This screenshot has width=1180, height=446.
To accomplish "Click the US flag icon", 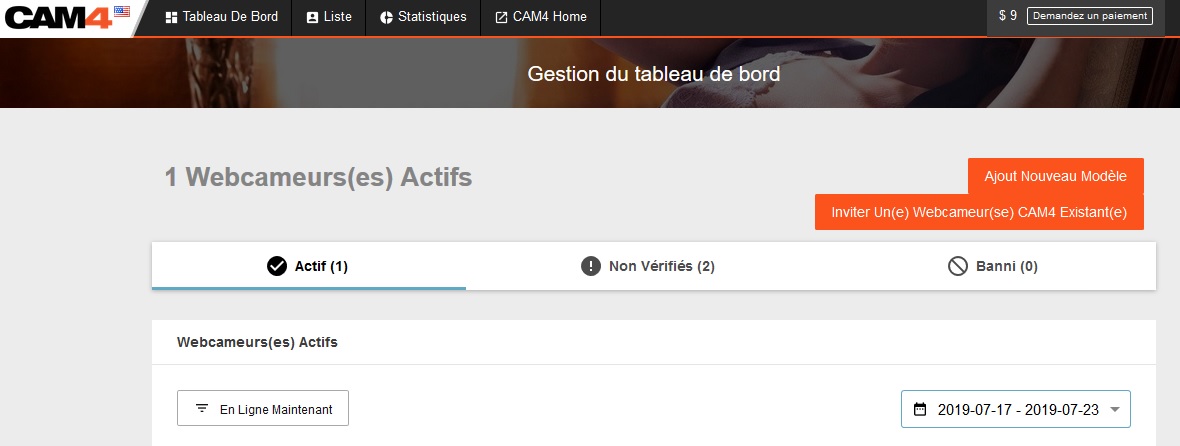I will pos(121,11).
